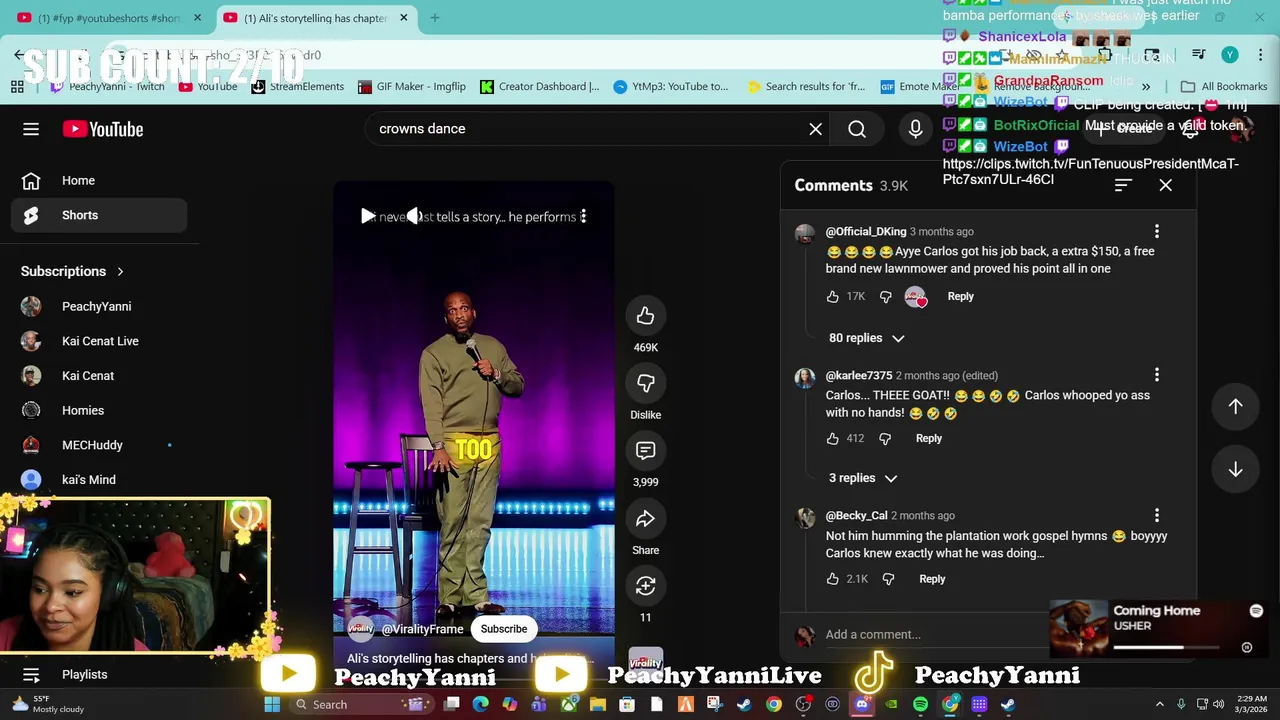Click the search magnifier button
This screenshot has height=720, width=1280.
(857, 129)
